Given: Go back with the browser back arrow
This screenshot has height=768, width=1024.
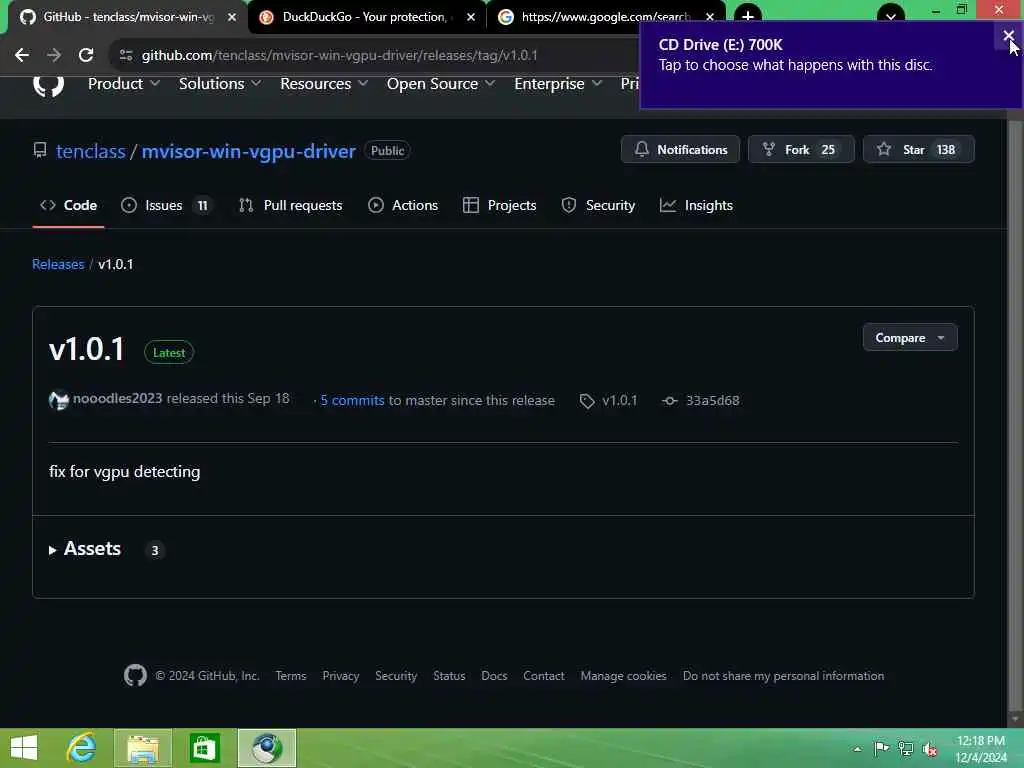Looking at the screenshot, I should pos(22,56).
